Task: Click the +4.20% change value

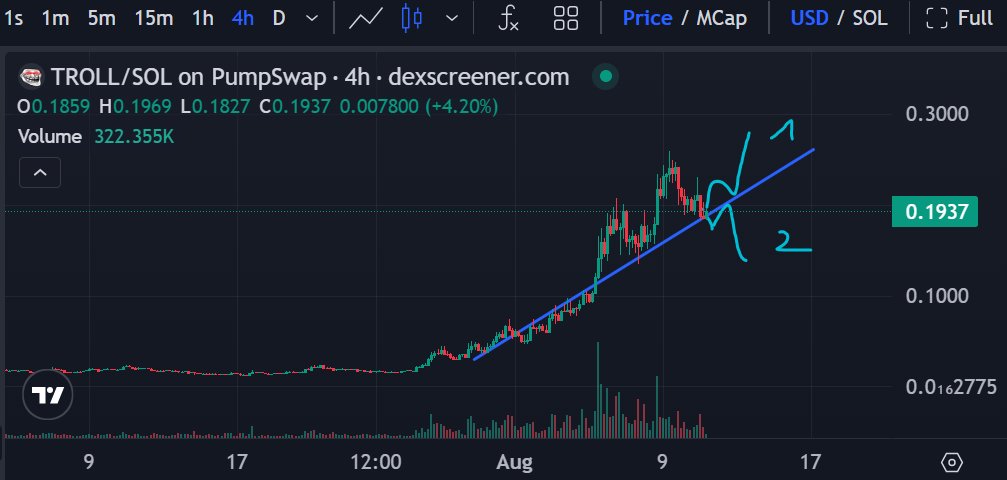Action: pos(461,107)
